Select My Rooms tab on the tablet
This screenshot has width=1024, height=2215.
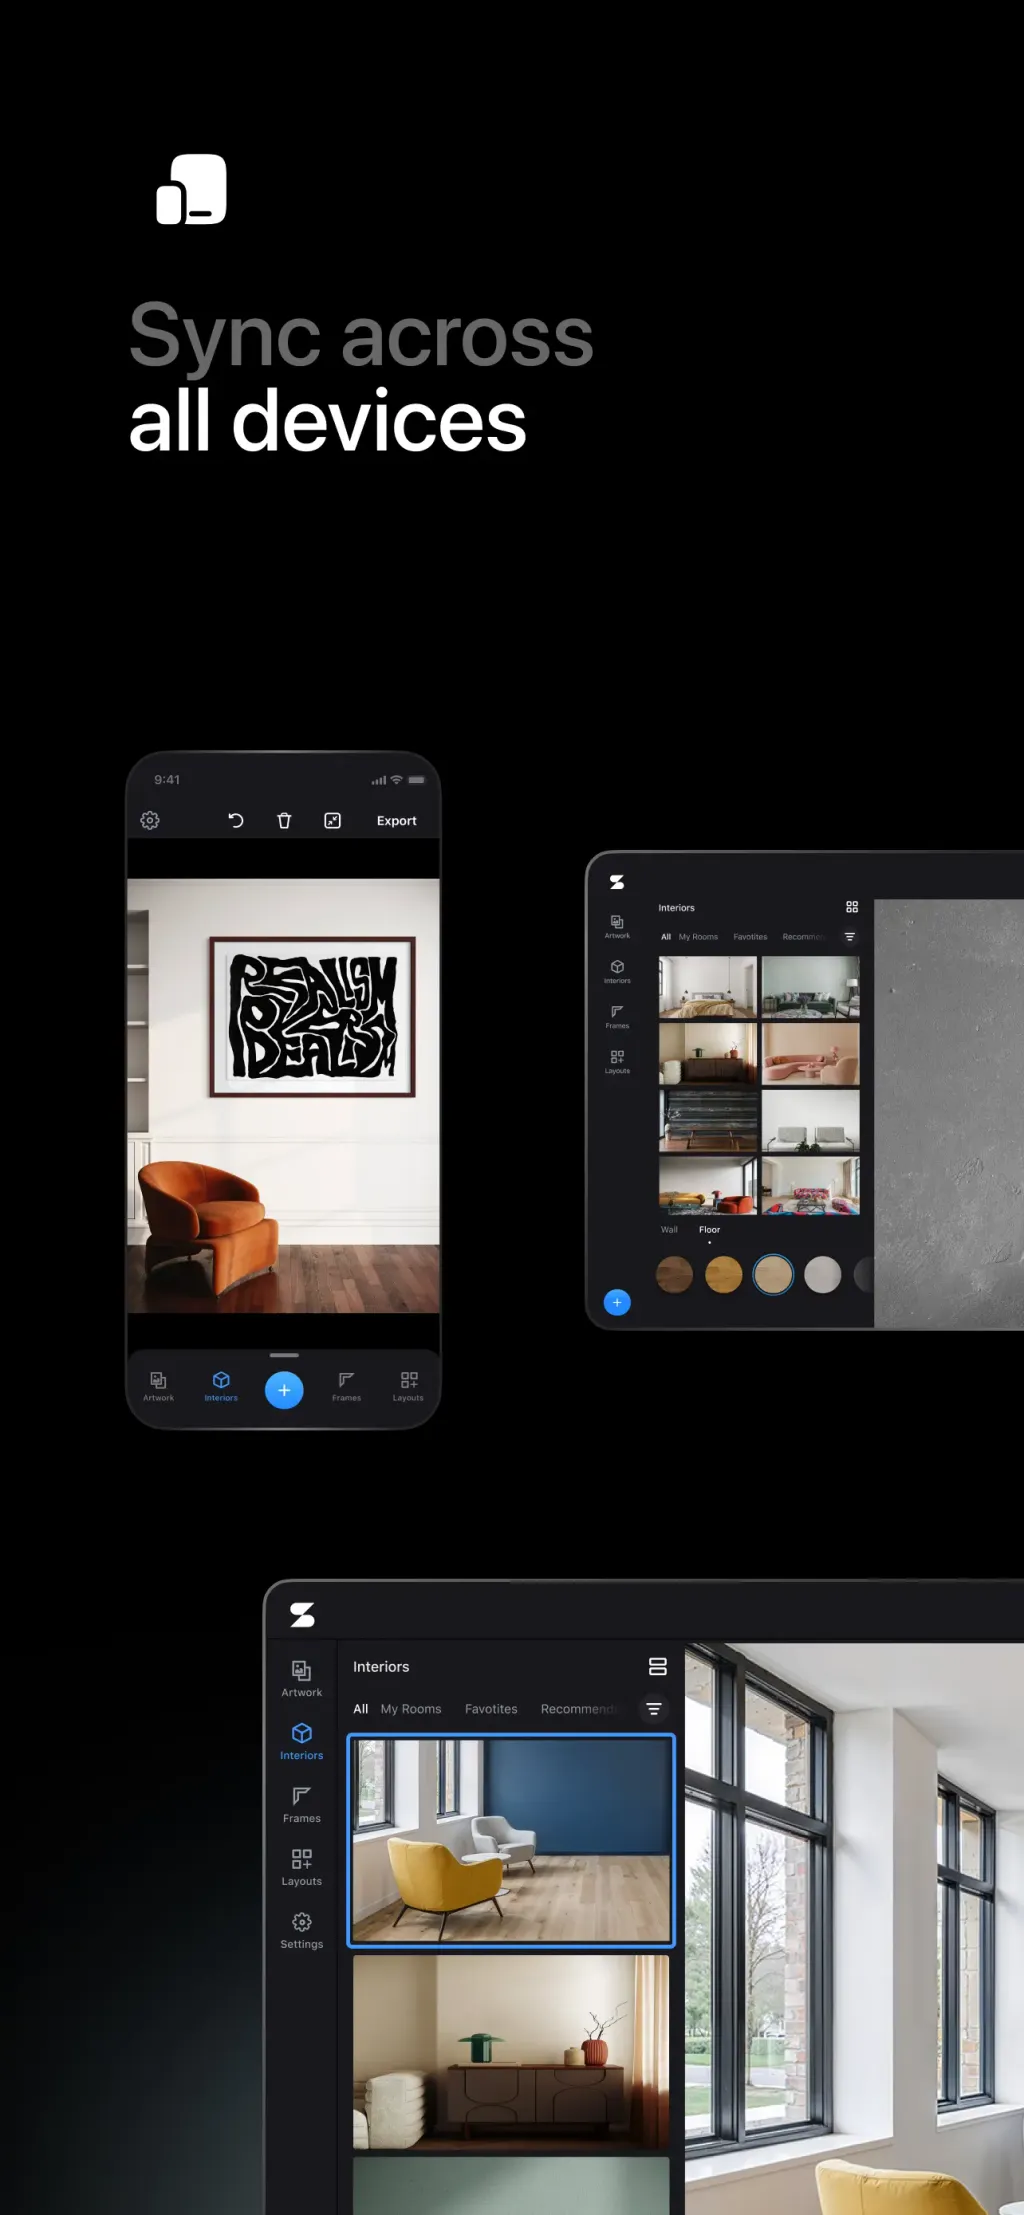click(698, 937)
